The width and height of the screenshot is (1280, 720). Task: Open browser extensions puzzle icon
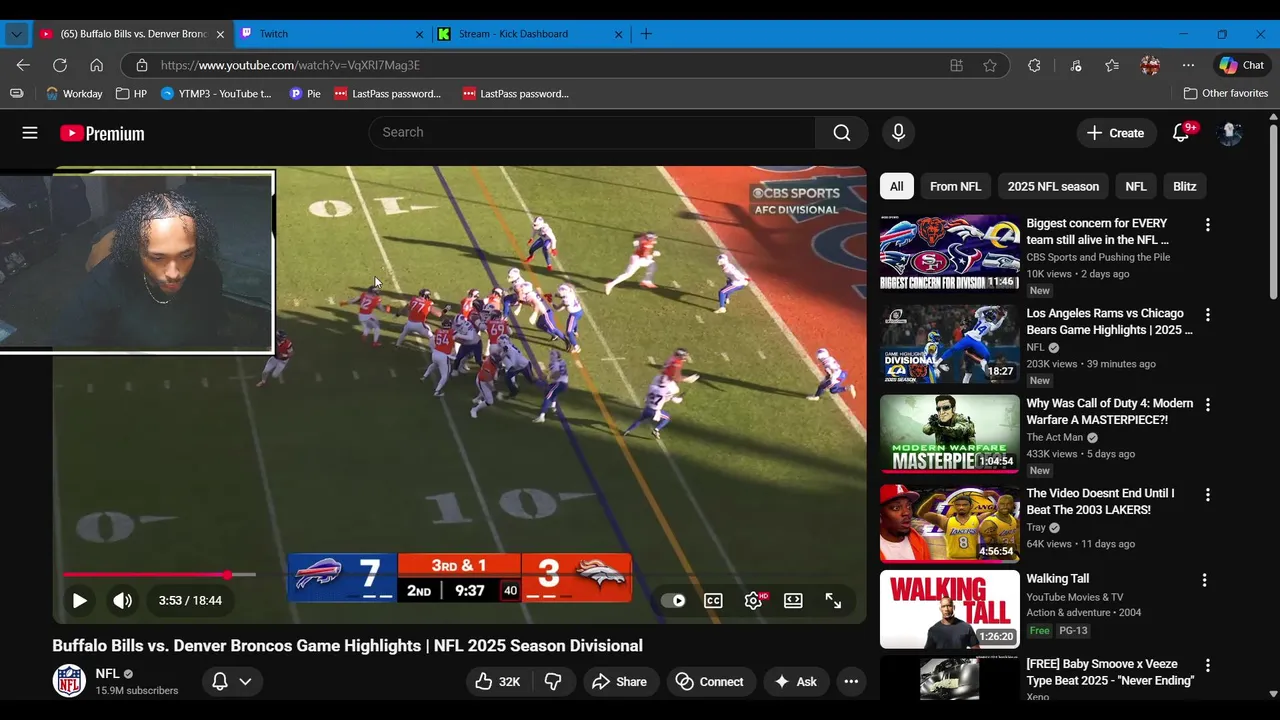1034,65
